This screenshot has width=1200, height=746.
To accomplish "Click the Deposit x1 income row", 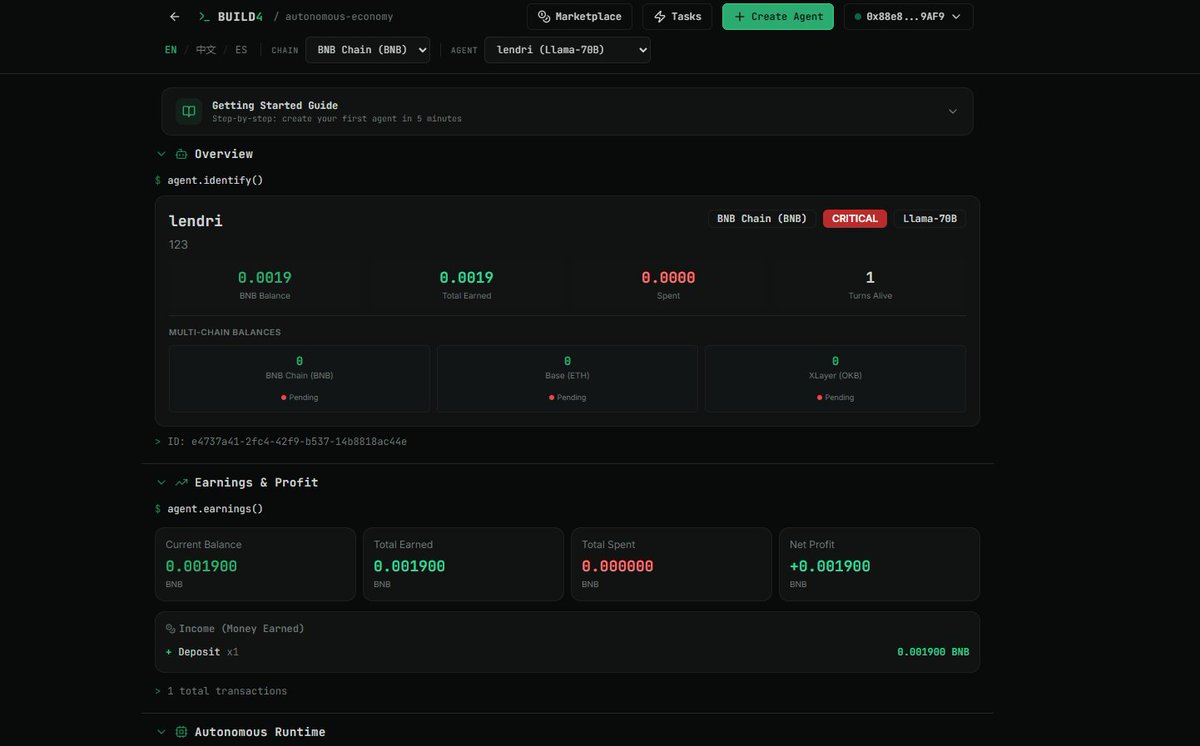I will coord(567,652).
